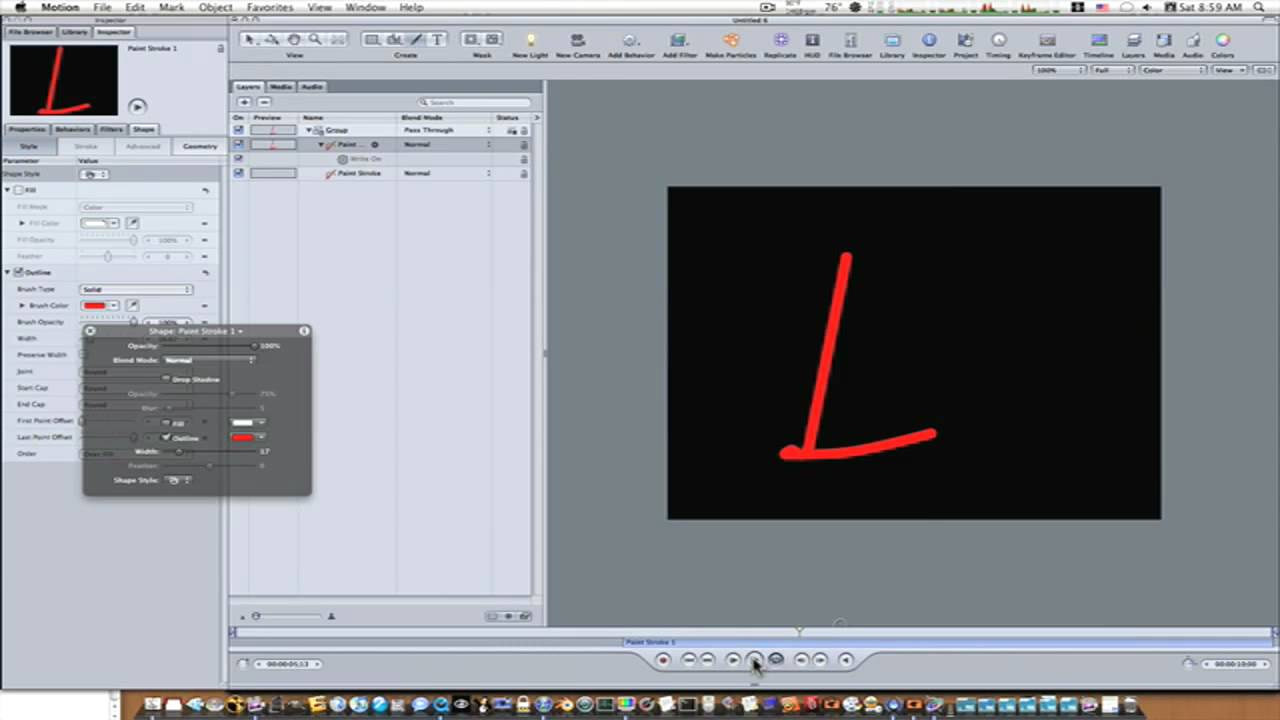Show the Layers toolbar icon

coord(1134,41)
